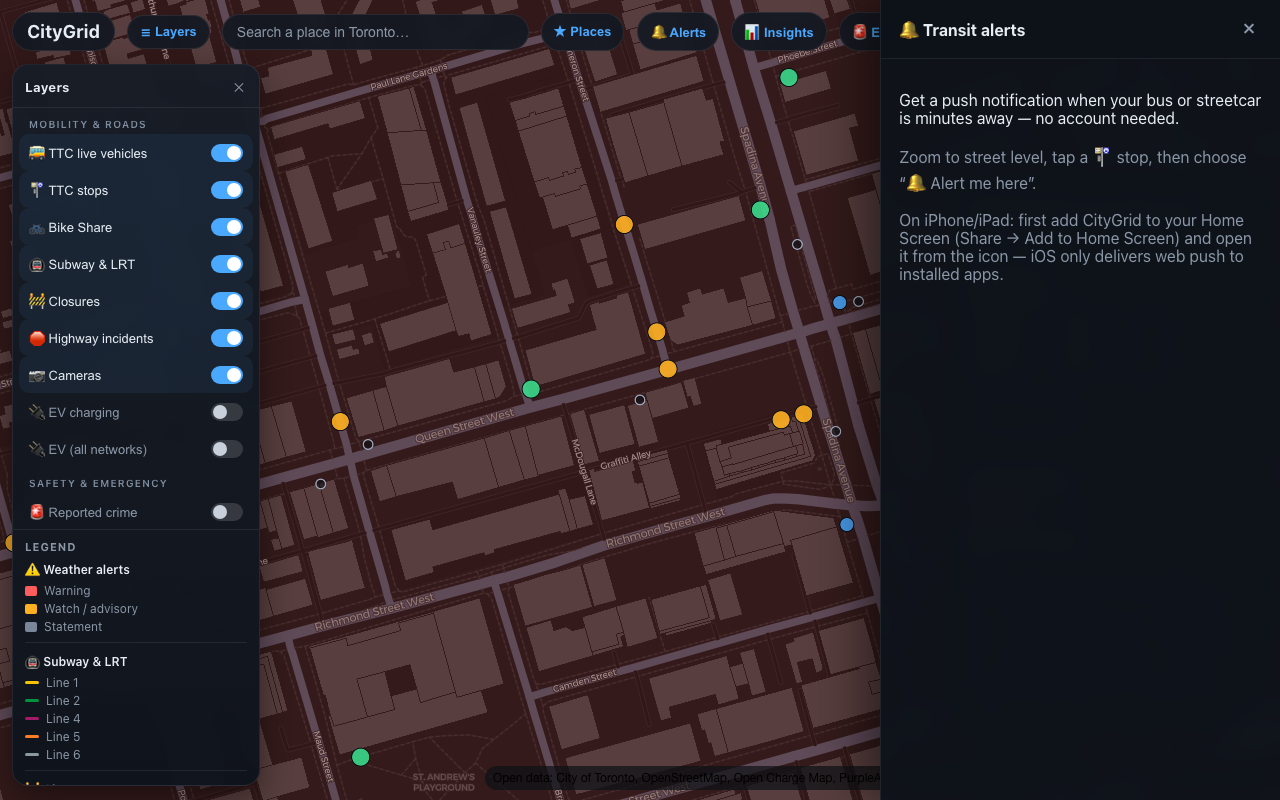Click the chart icon on Insights button
Image resolution: width=1280 pixels, height=800 pixels.
pyautogui.click(x=752, y=32)
